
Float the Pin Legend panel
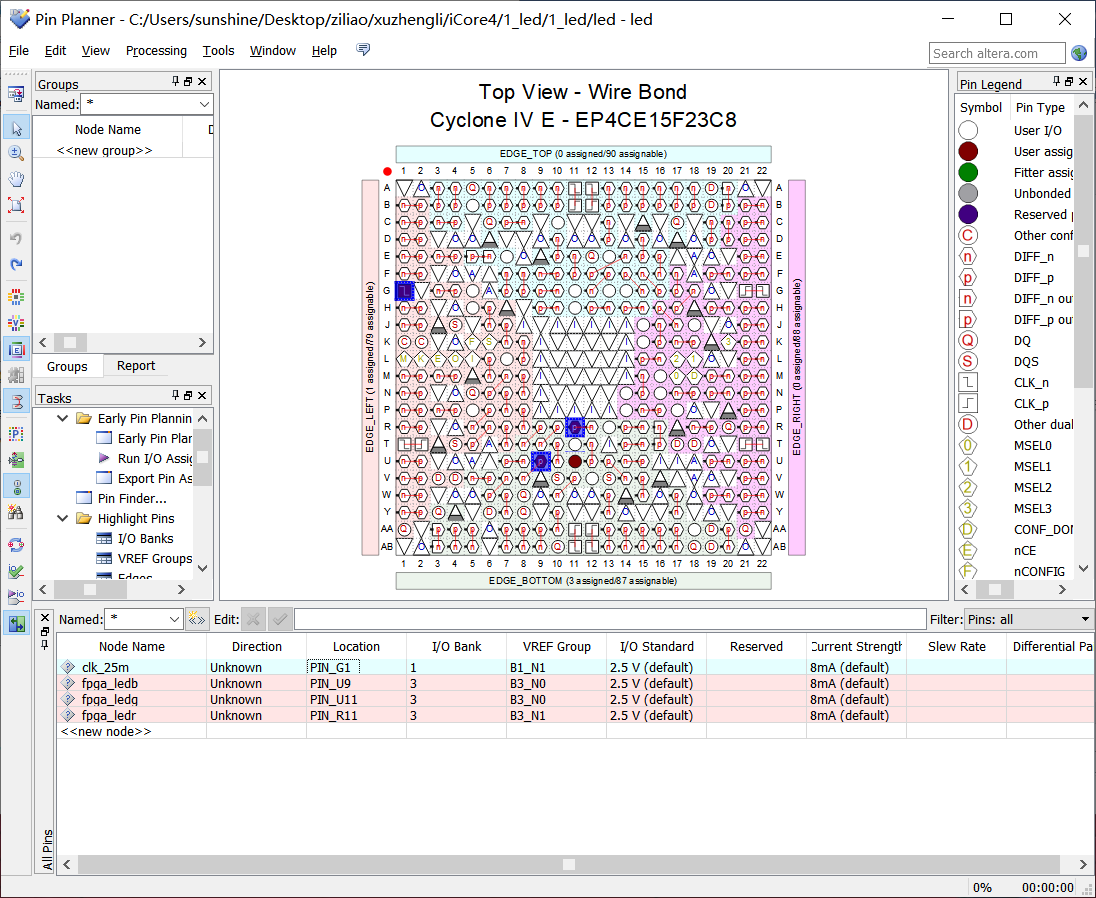coord(1068,82)
